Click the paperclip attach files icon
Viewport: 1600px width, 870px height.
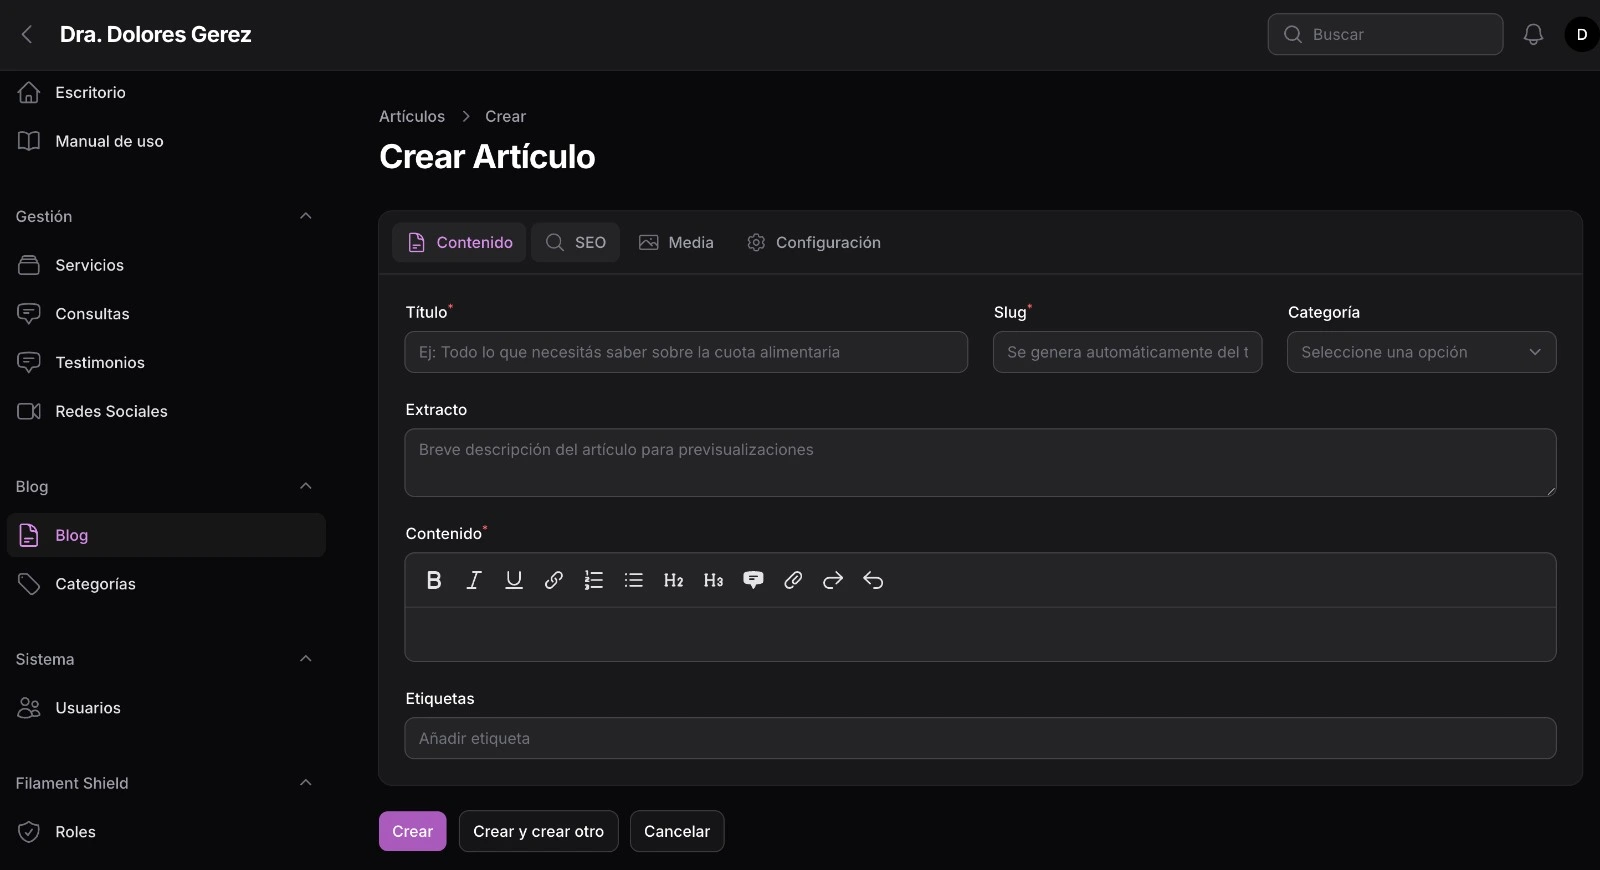(x=793, y=580)
